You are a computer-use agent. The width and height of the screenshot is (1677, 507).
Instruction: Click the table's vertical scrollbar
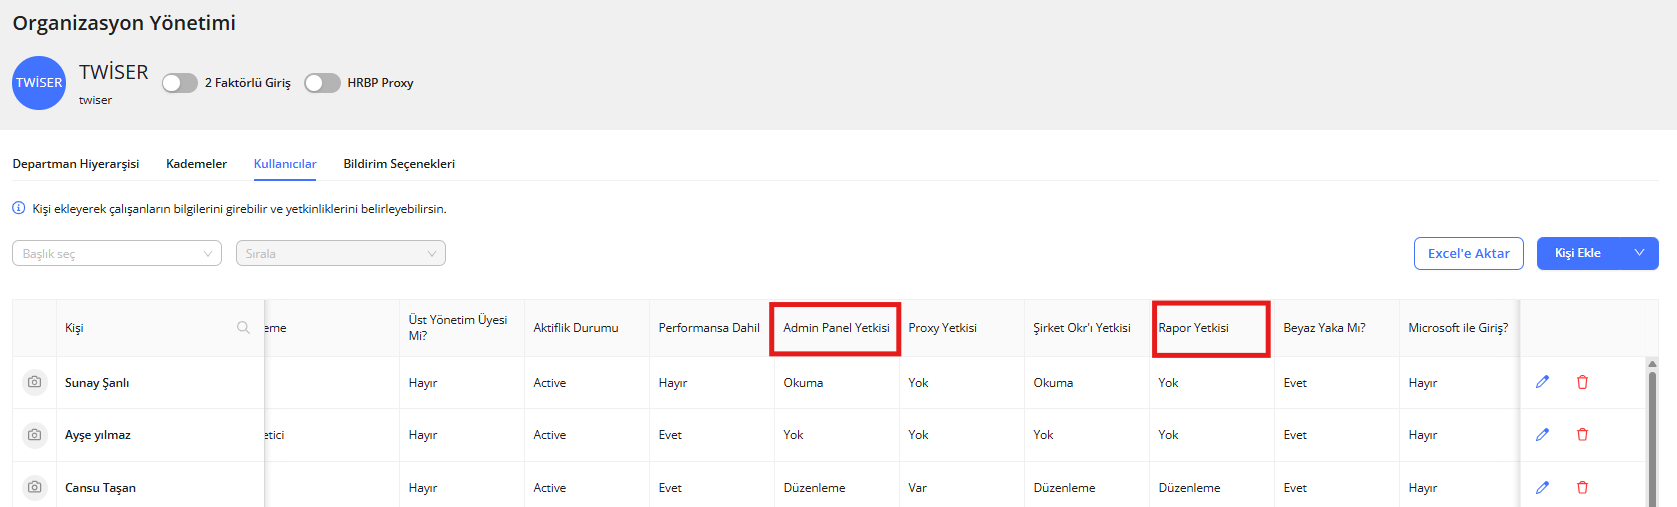1653,430
